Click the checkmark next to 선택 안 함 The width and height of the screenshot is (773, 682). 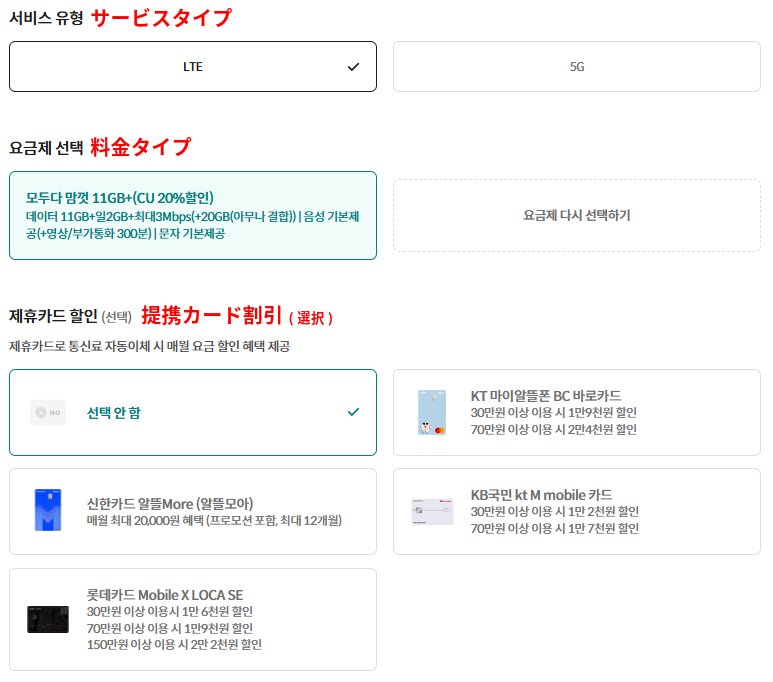coord(353,412)
